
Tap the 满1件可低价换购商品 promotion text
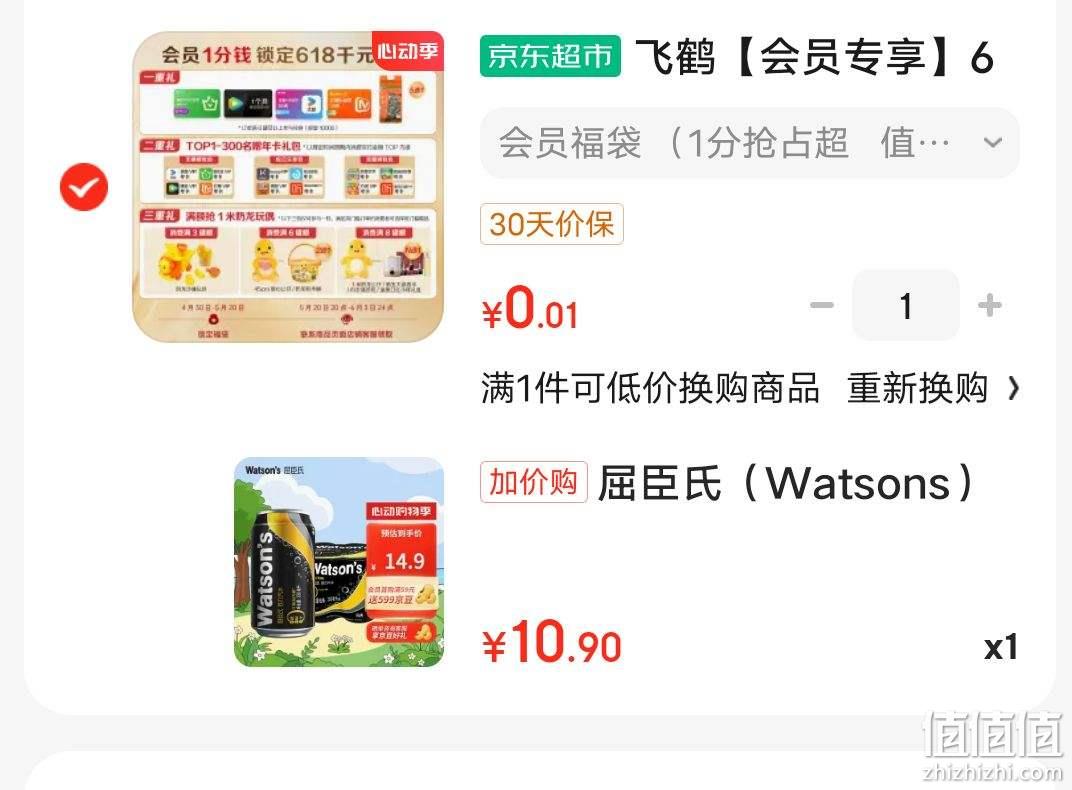pos(650,388)
